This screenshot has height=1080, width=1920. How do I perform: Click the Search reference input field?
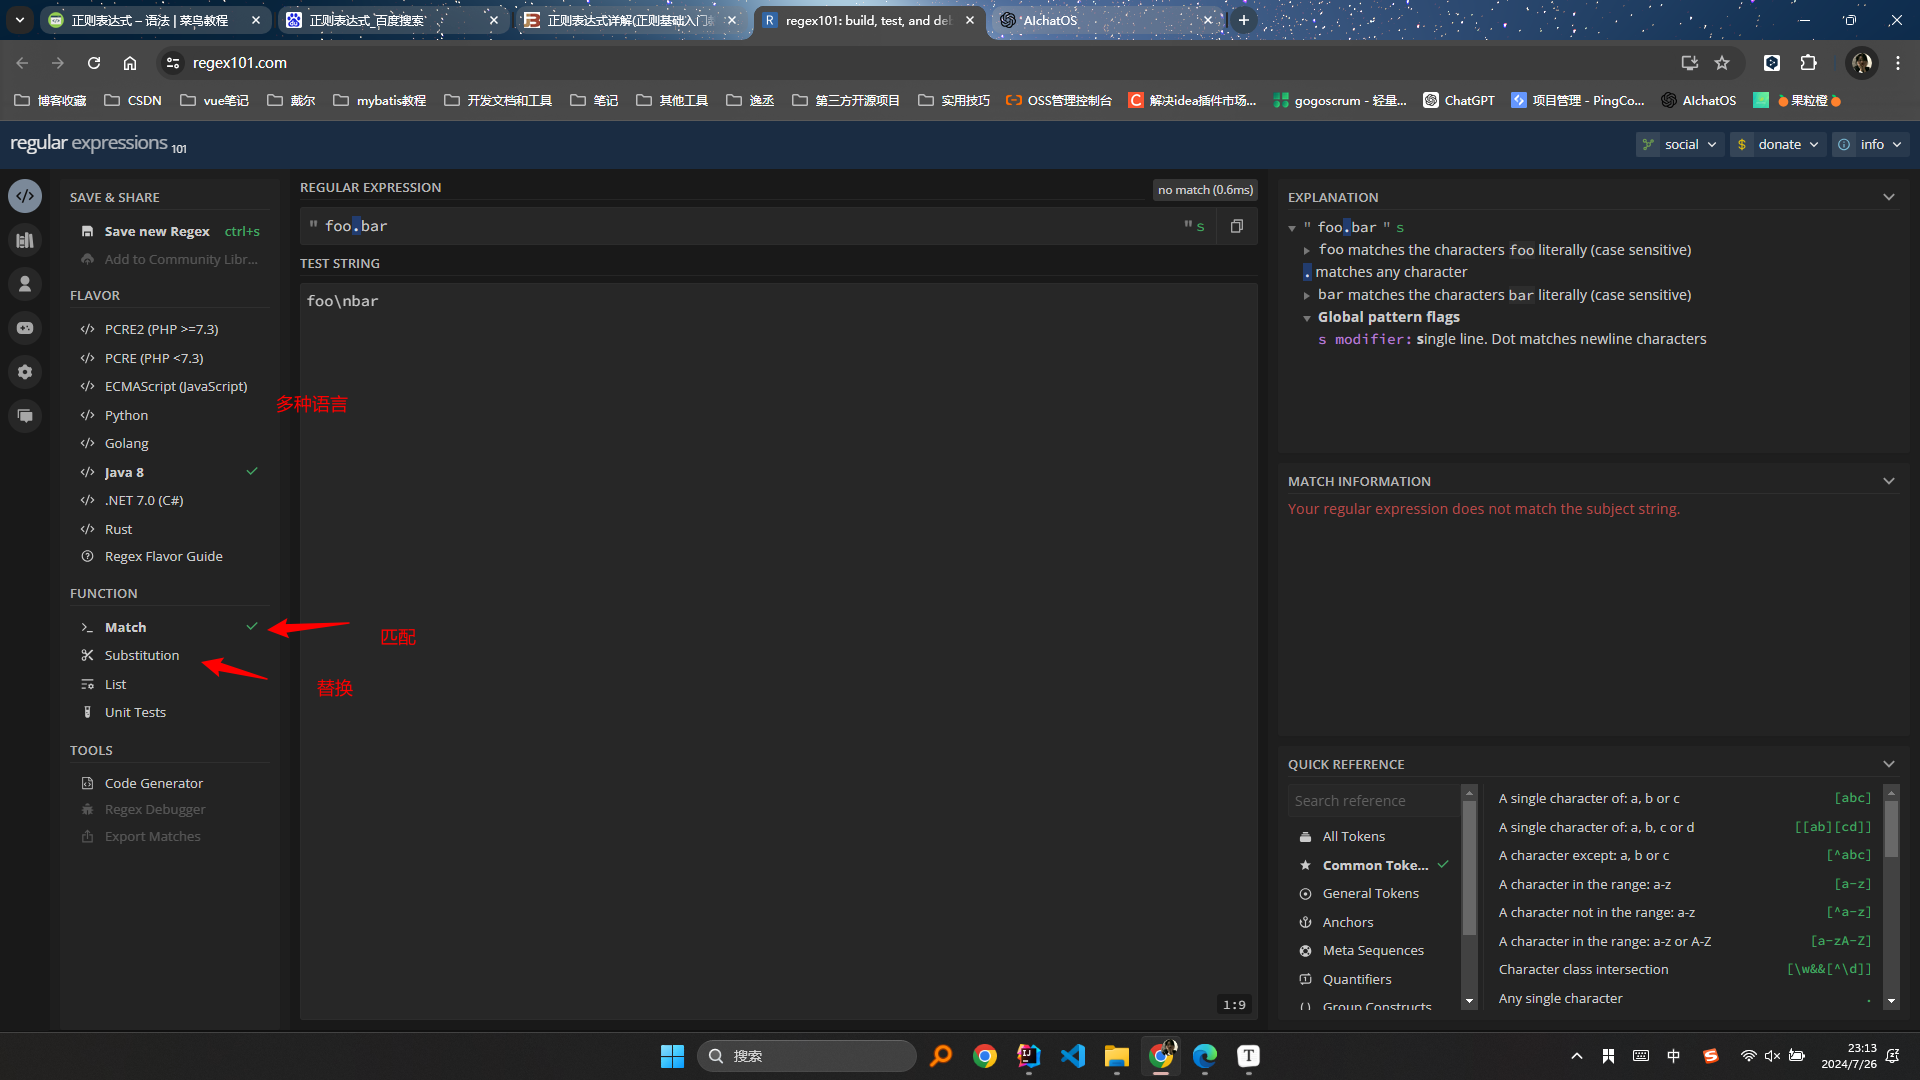coord(1372,801)
